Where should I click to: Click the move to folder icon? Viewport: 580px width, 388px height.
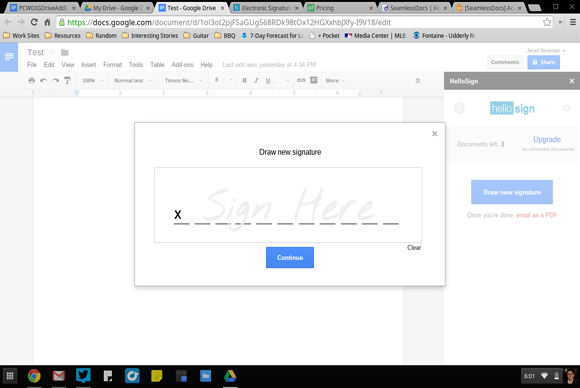point(65,52)
